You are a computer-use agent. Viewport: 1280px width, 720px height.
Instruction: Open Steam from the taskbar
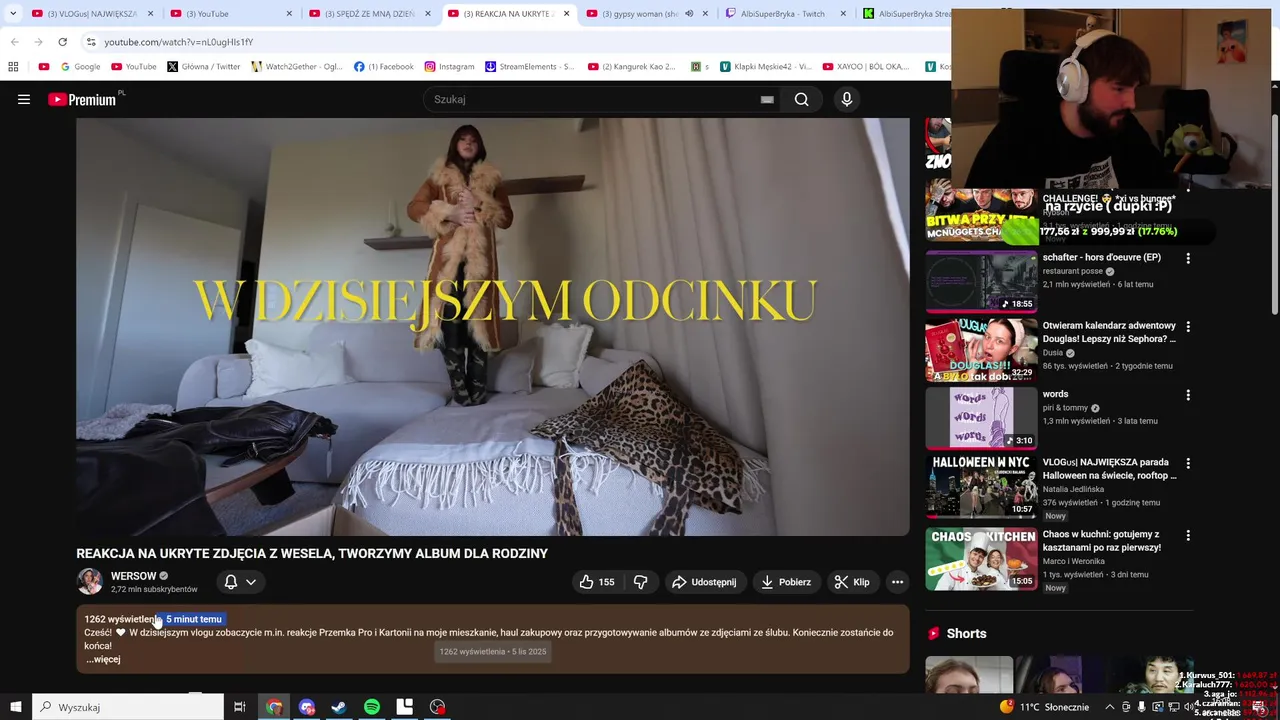tap(339, 707)
